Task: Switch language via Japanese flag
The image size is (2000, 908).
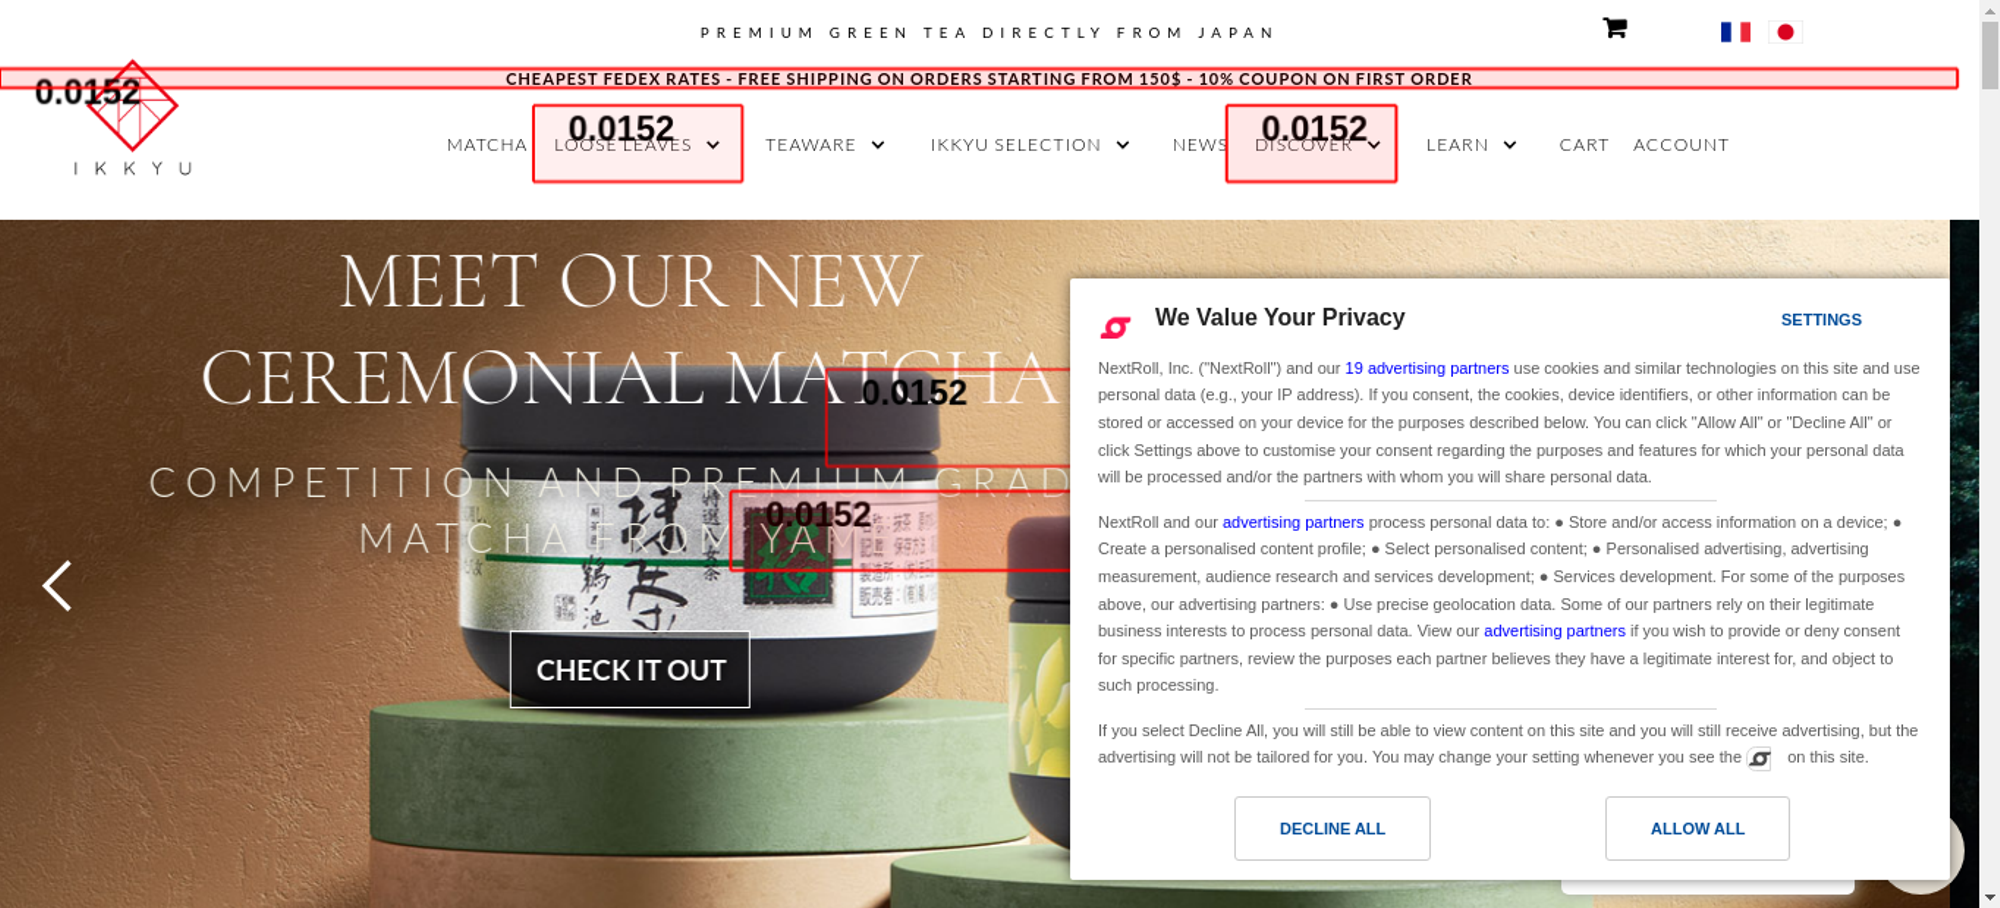Action: 1785,32
